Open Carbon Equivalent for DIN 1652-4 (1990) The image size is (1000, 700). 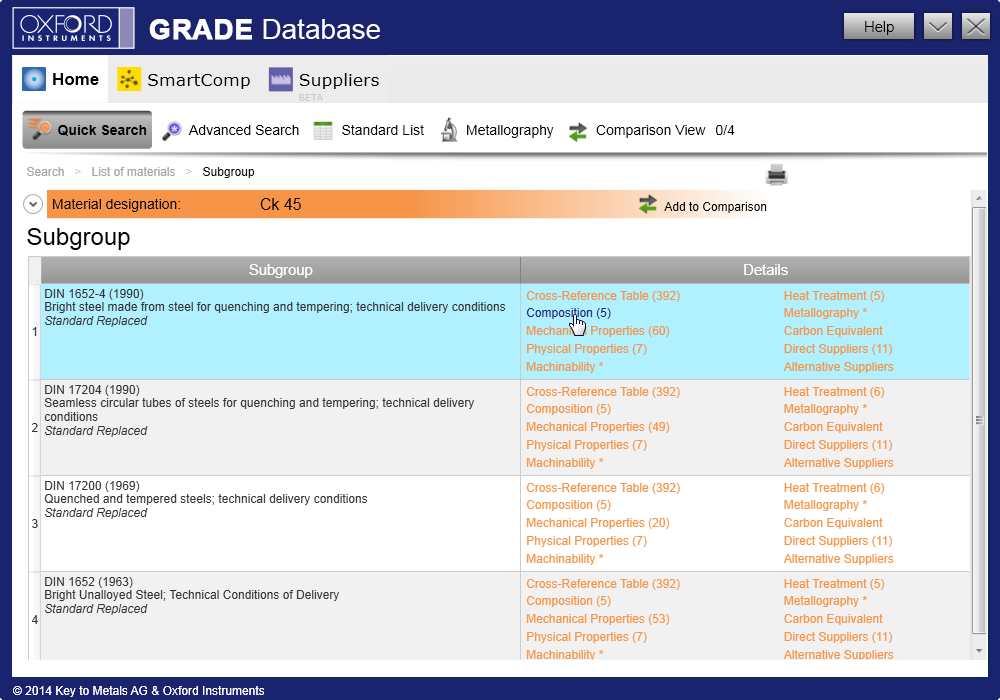point(833,330)
